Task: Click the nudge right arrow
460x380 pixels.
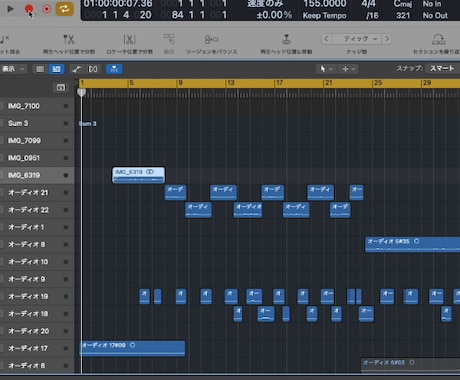Action: (387, 39)
